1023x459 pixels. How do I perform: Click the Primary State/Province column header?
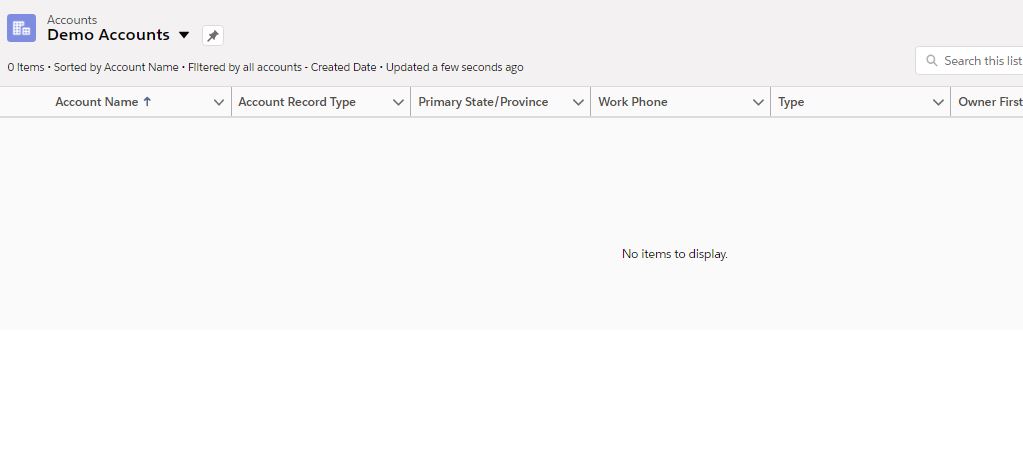point(483,102)
